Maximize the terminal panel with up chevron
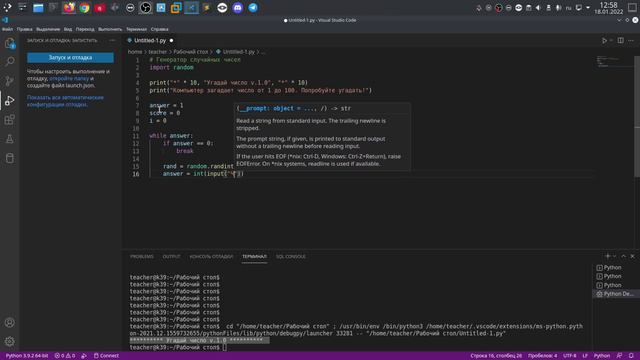 pyautogui.click(x=623, y=256)
